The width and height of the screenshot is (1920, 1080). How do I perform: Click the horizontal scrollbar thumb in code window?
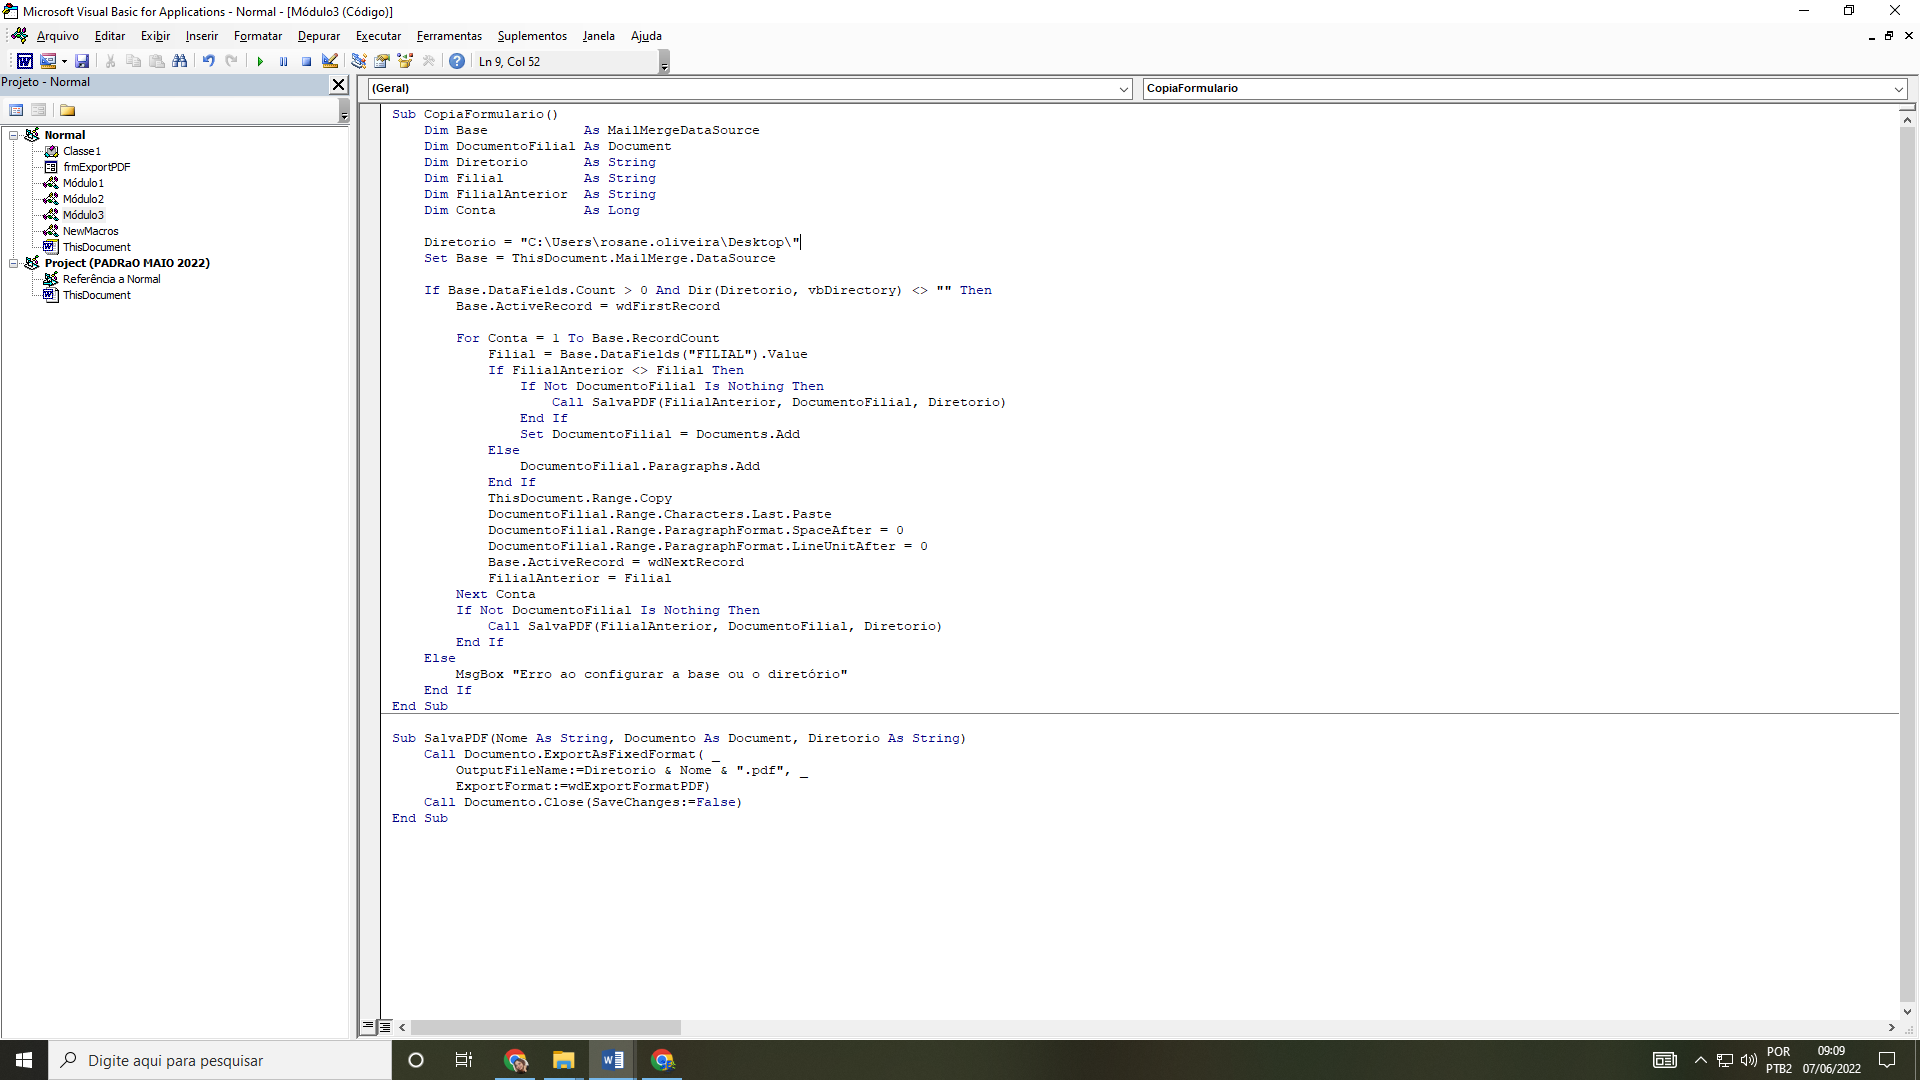pyautogui.click(x=545, y=1028)
